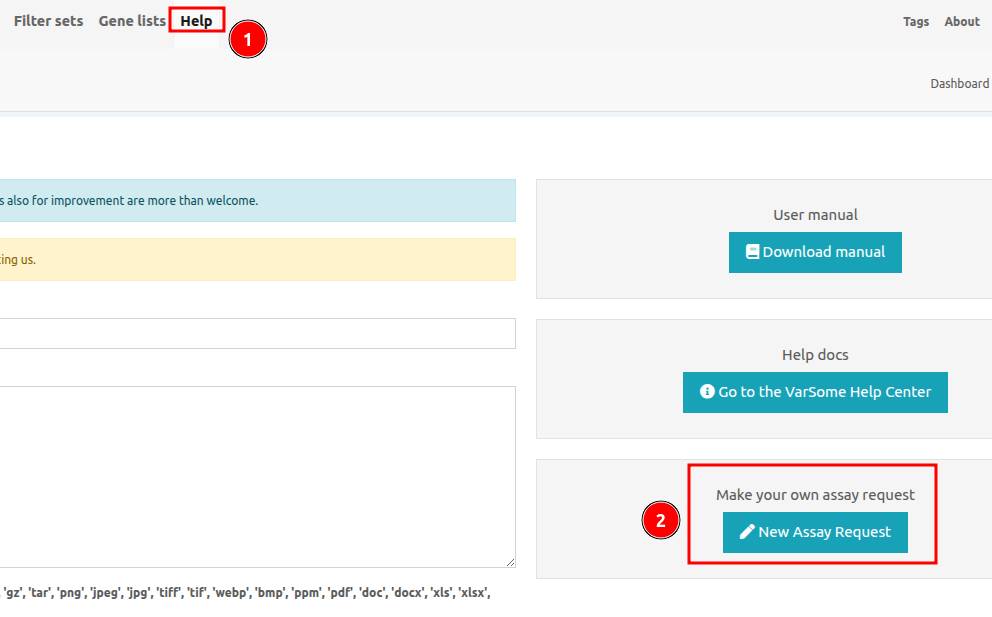
Task: Go to the VarSome Help Center
Action: (x=815, y=392)
